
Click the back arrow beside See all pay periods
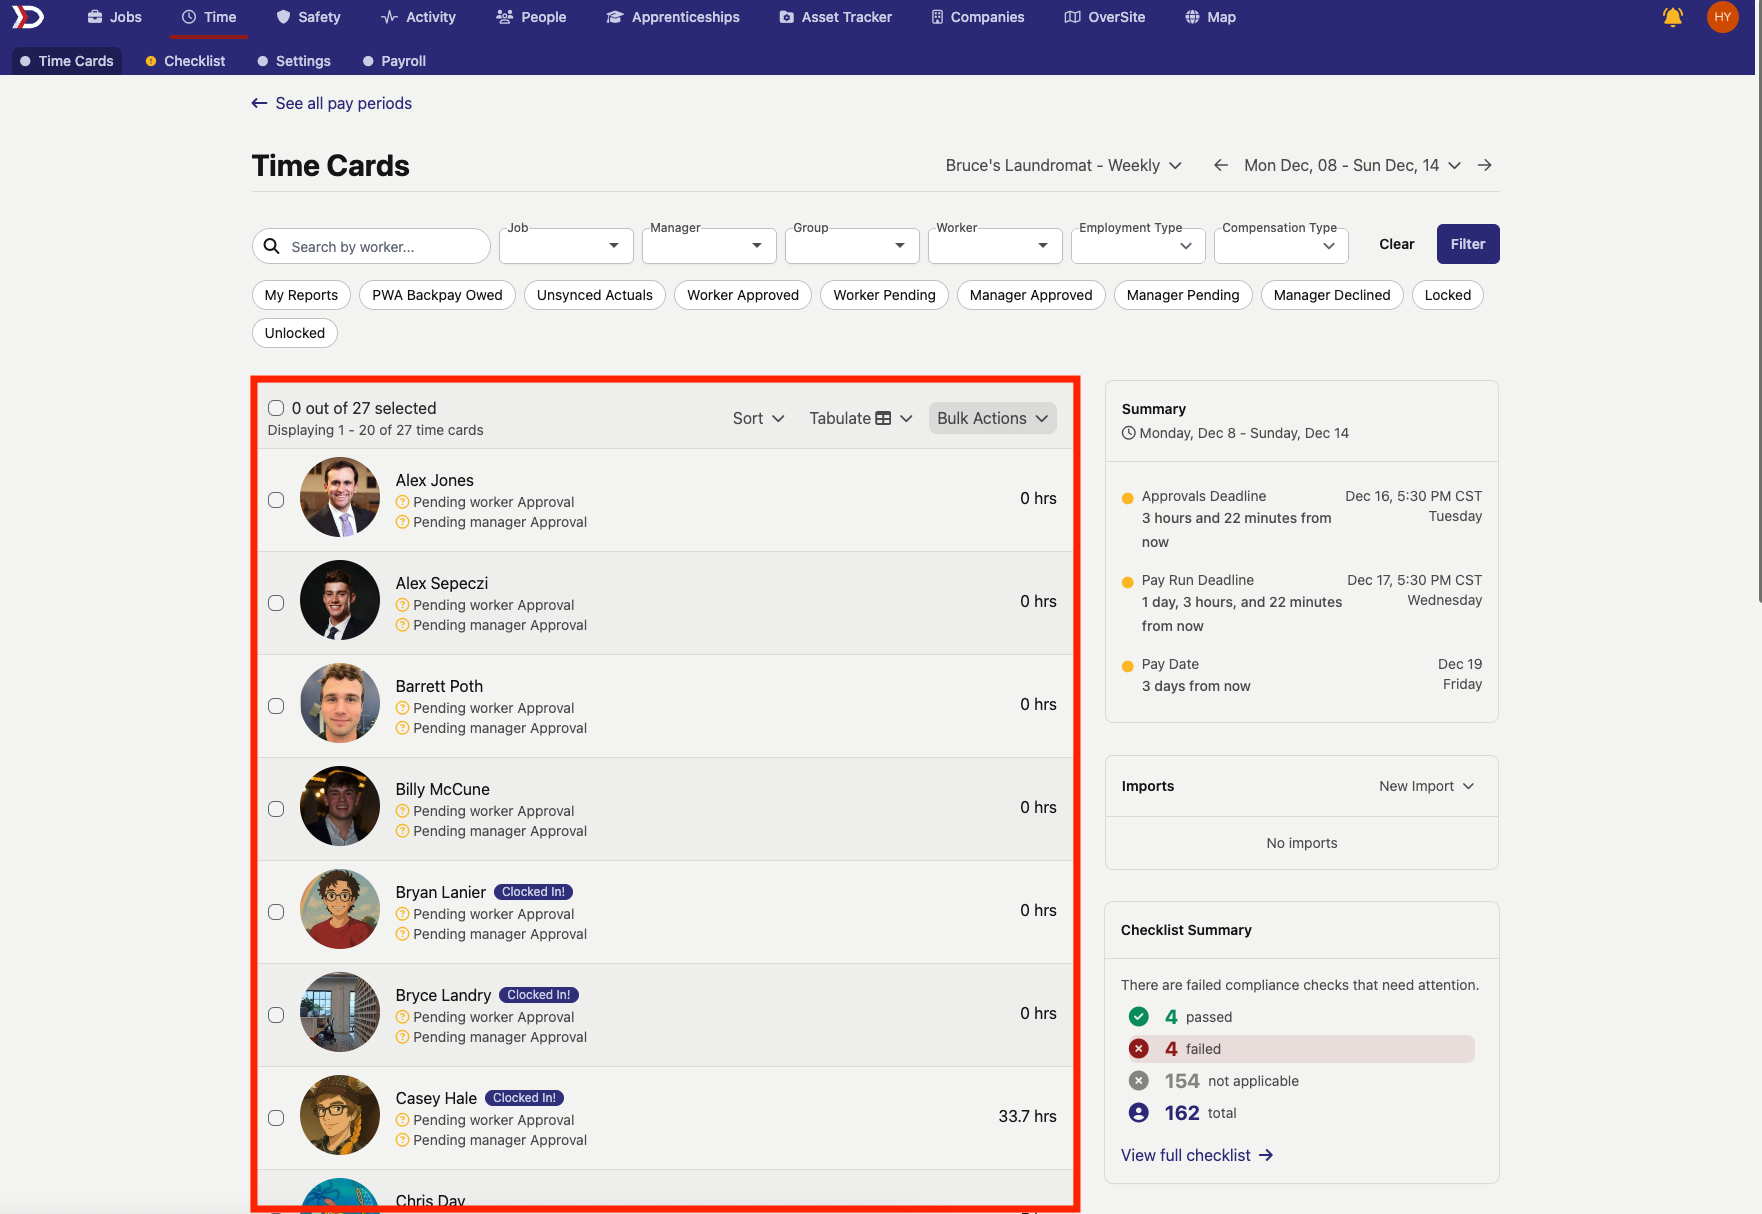tap(259, 103)
